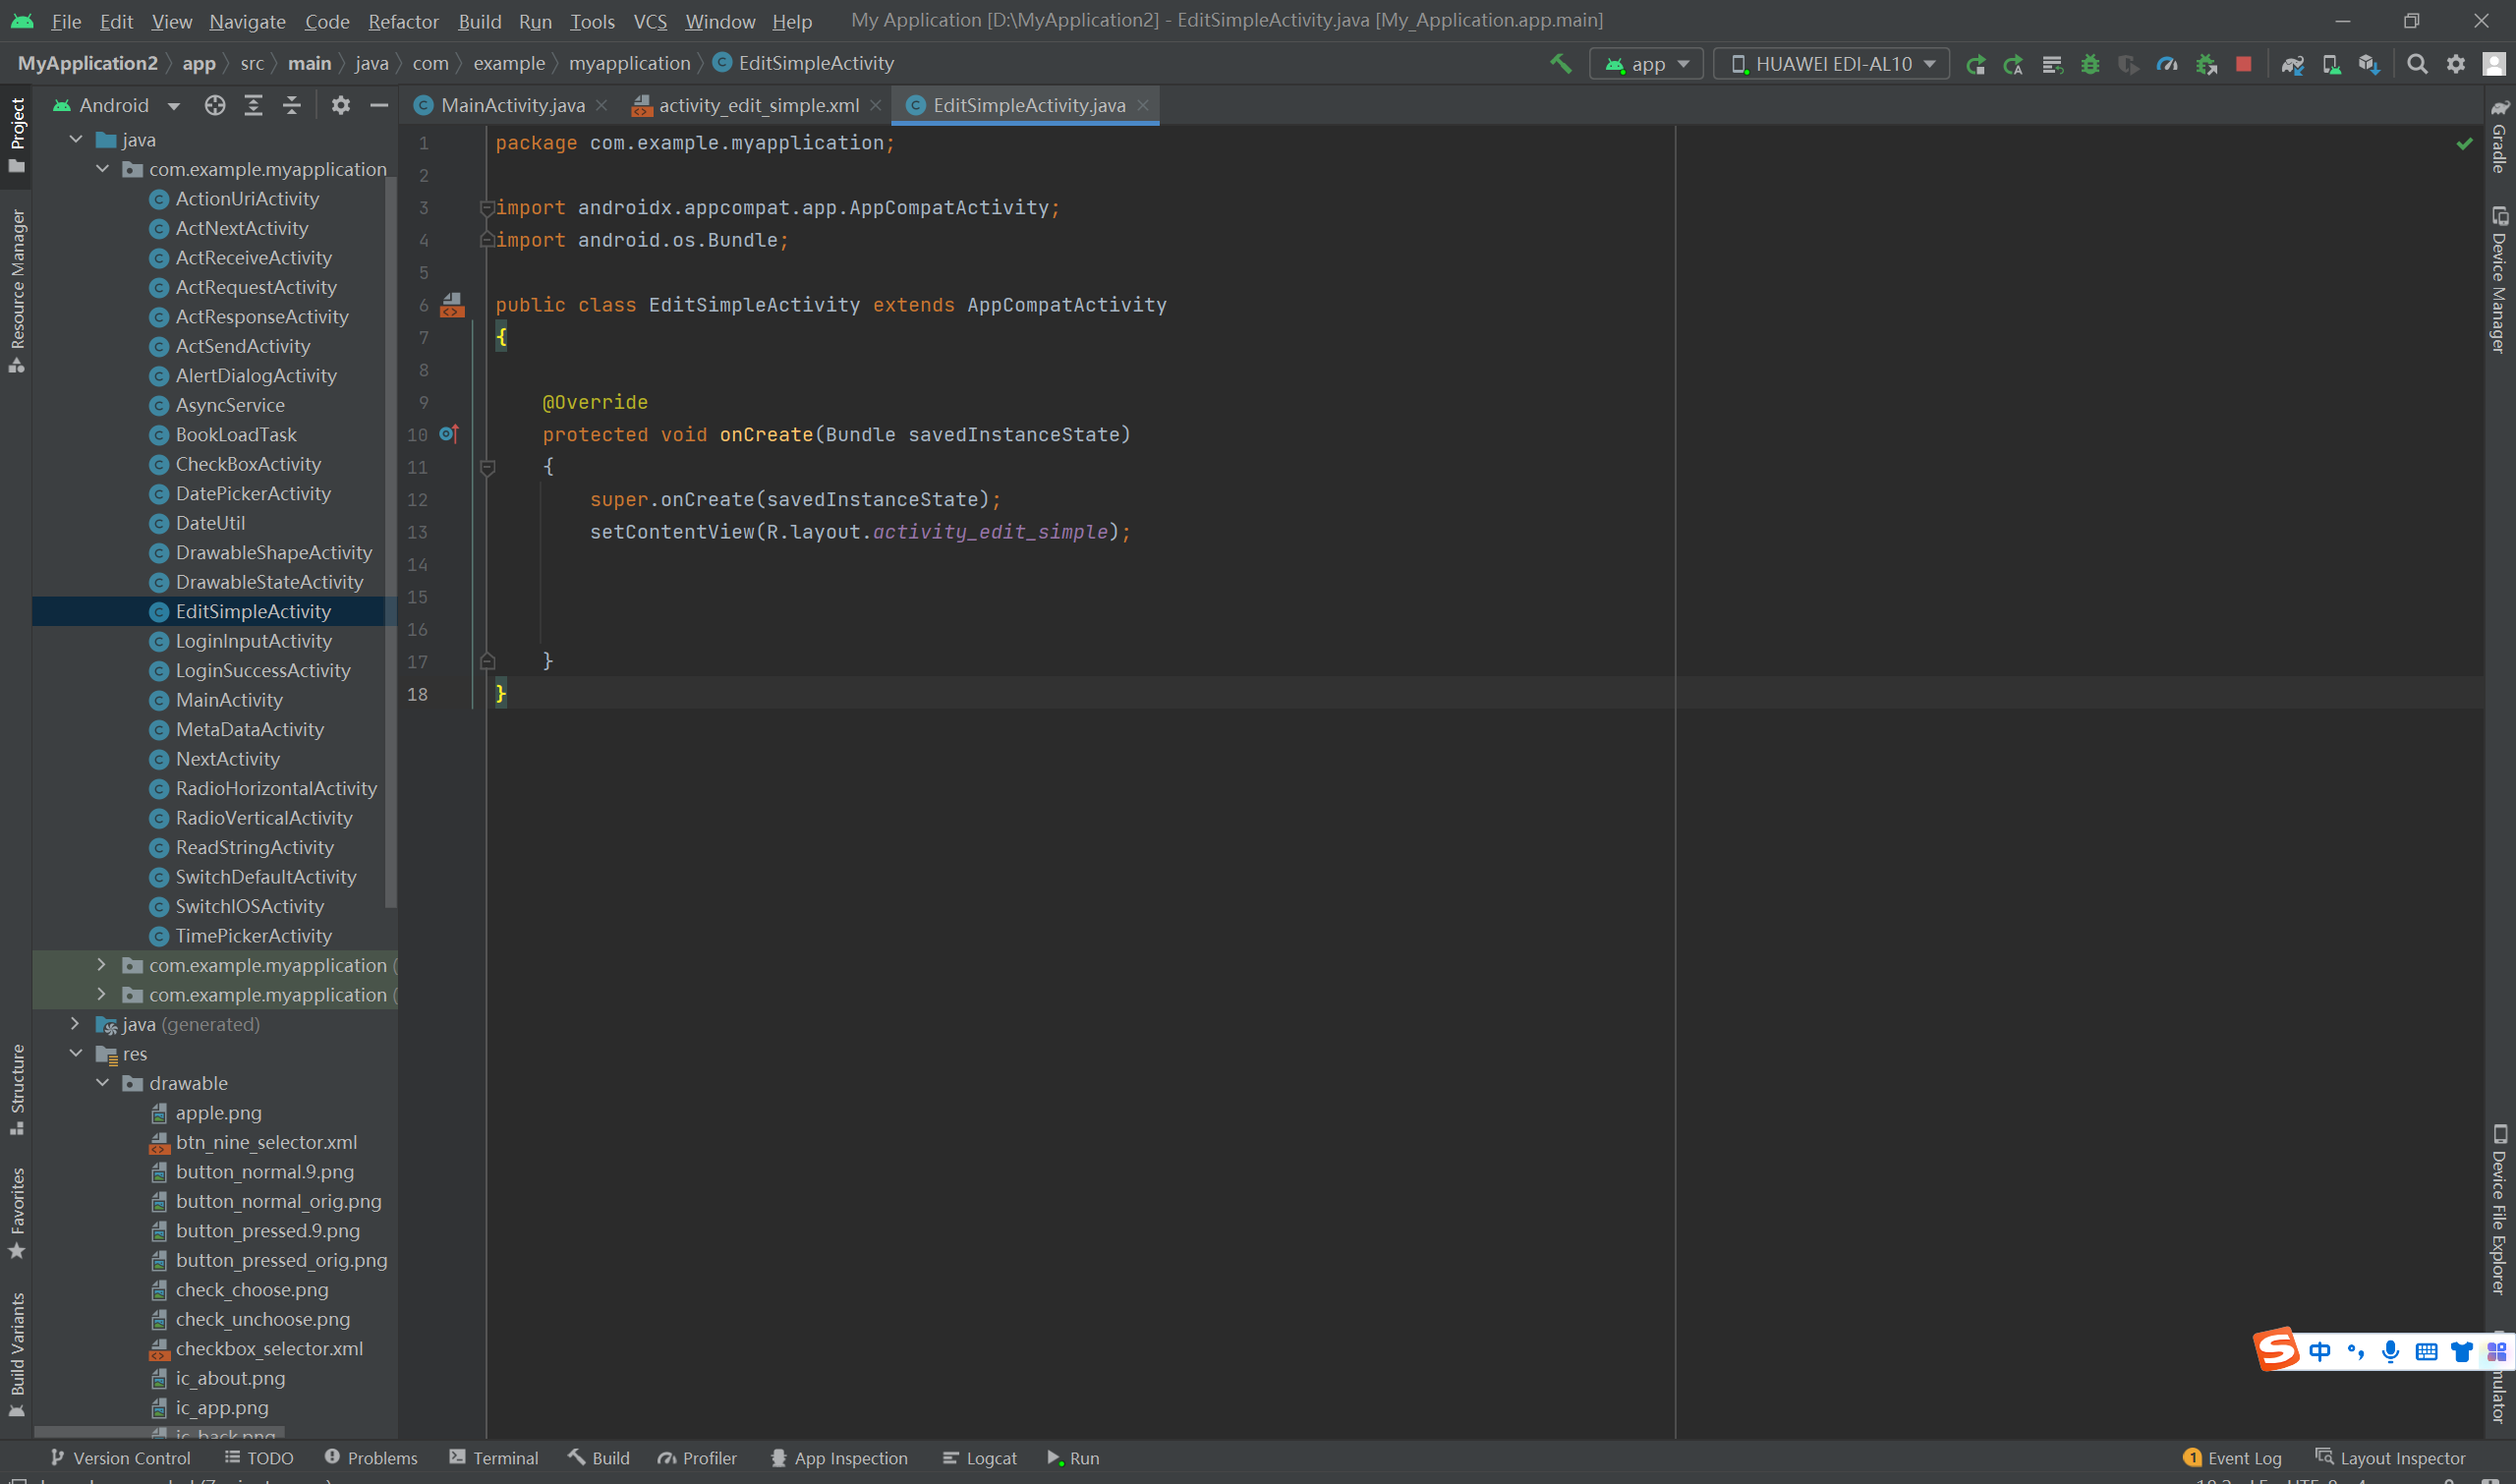Collapse the drawable folder in project tree
Screen dimensions: 2516x1484
click(103, 1083)
